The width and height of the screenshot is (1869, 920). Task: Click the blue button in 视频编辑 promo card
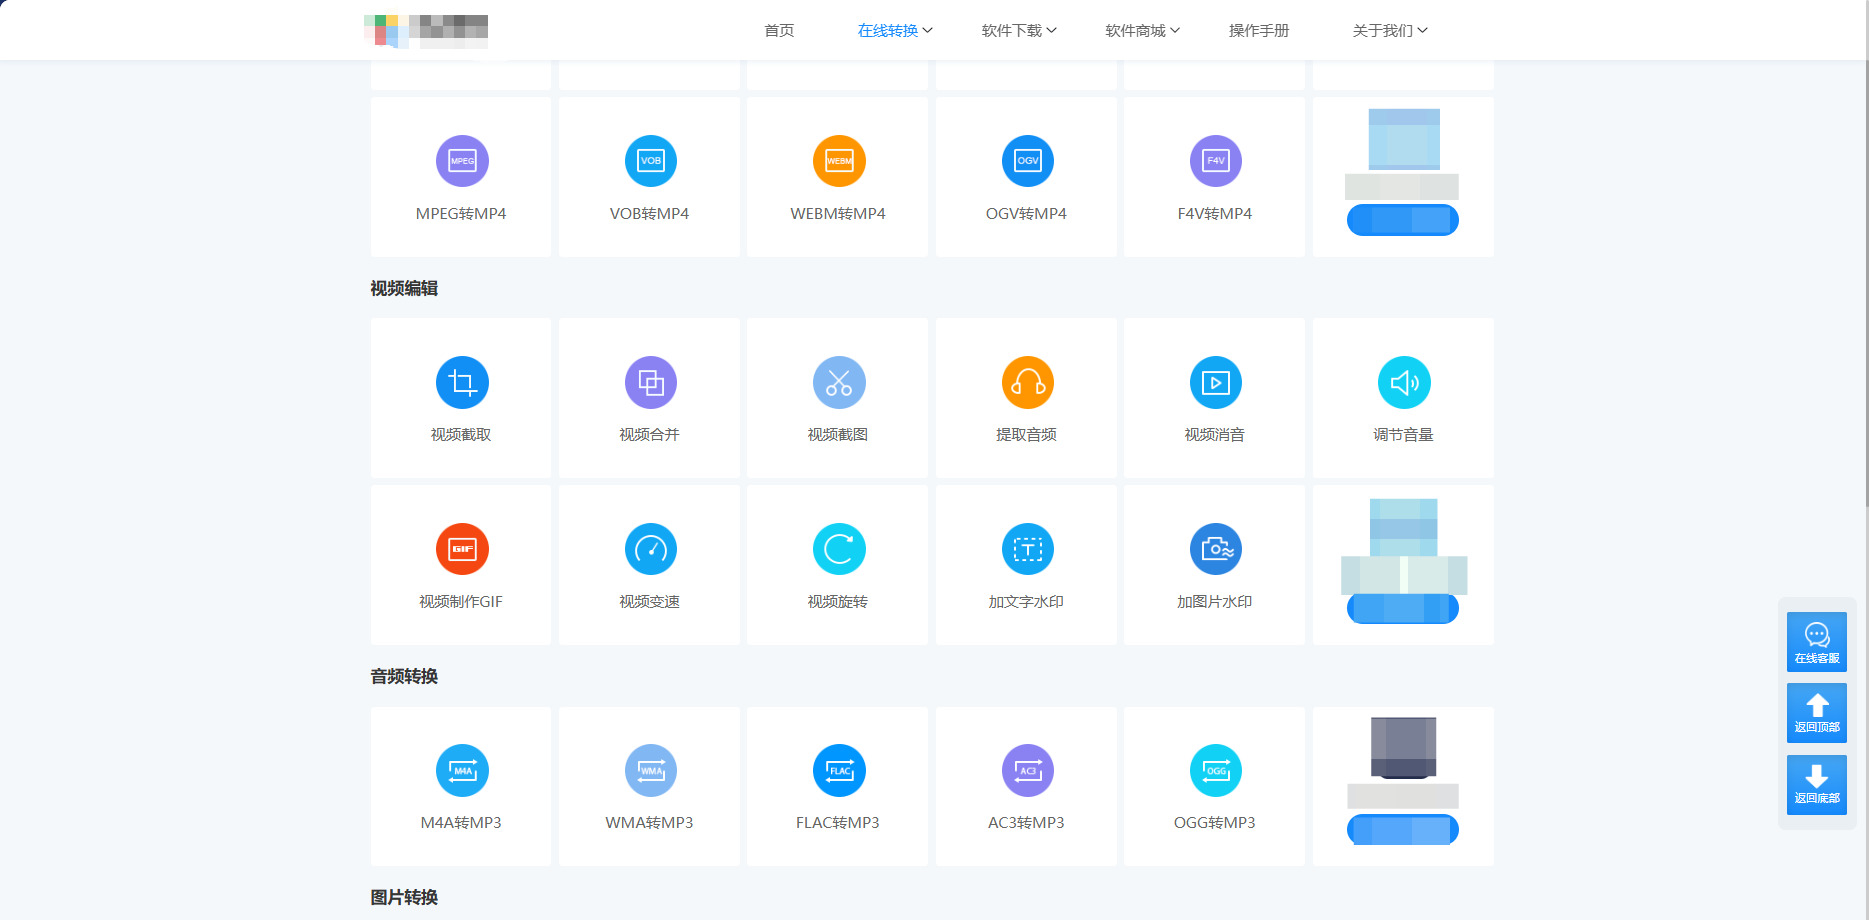point(1403,608)
